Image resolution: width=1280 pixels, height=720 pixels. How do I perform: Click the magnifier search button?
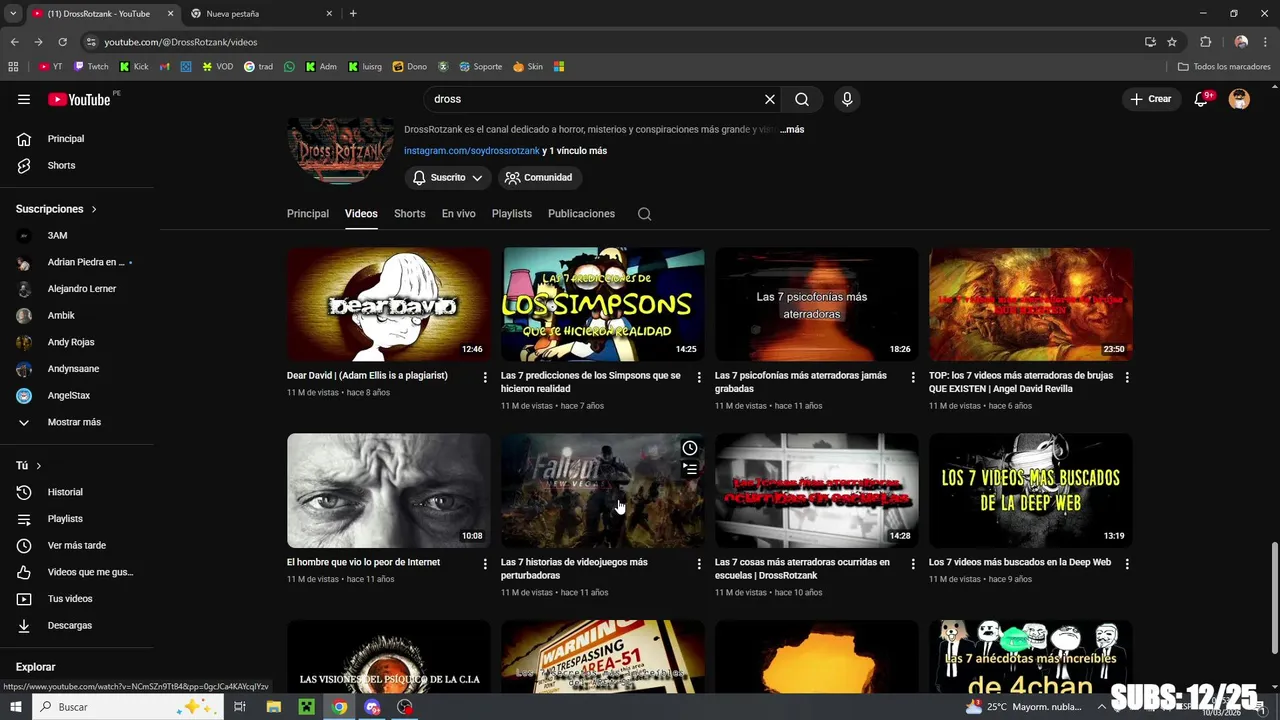click(802, 99)
